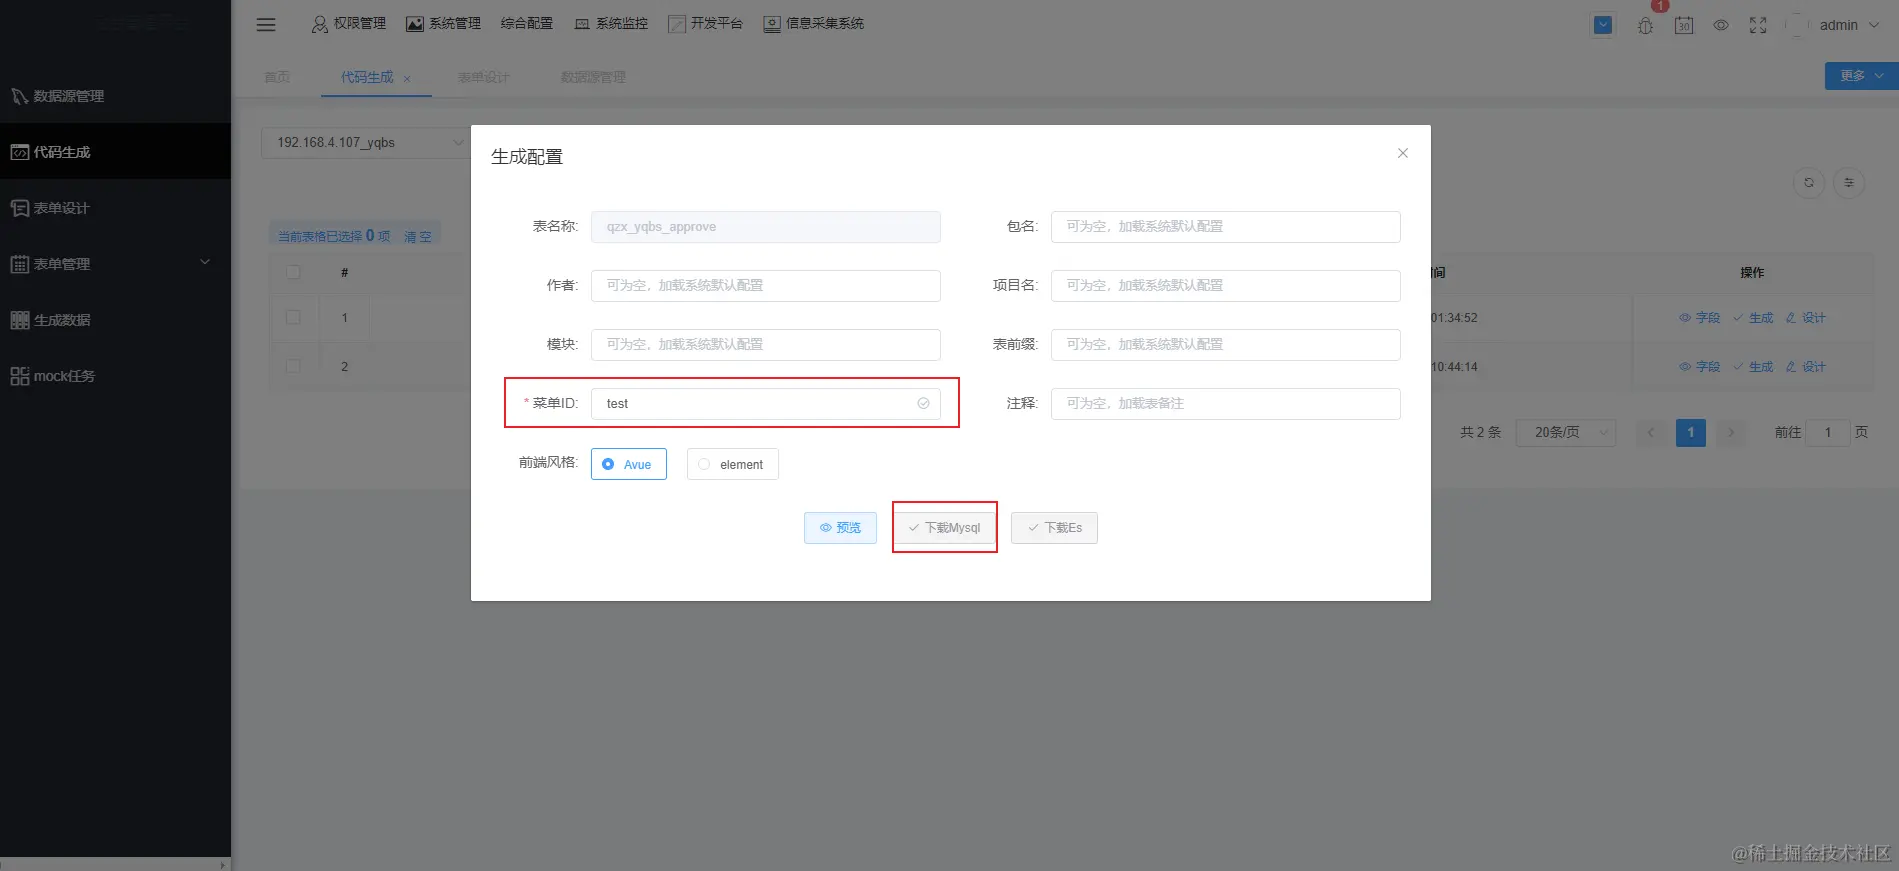Refresh the table with circular refresh icon
This screenshot has height=871, width=1899.
click(x=1809, y=183)
